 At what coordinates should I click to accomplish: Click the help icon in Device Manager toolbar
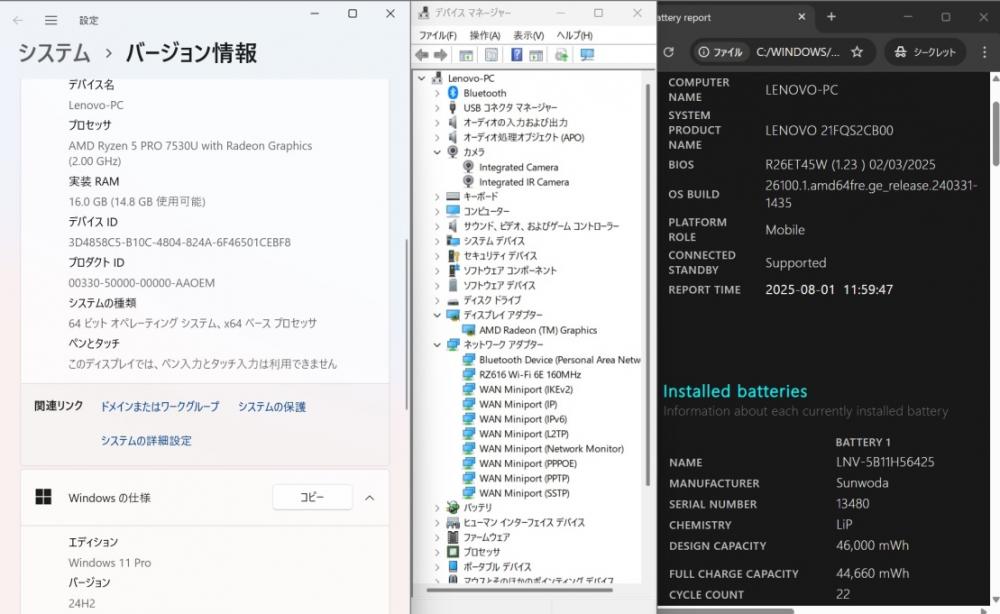pyautogui.click(x=517, y=55)
